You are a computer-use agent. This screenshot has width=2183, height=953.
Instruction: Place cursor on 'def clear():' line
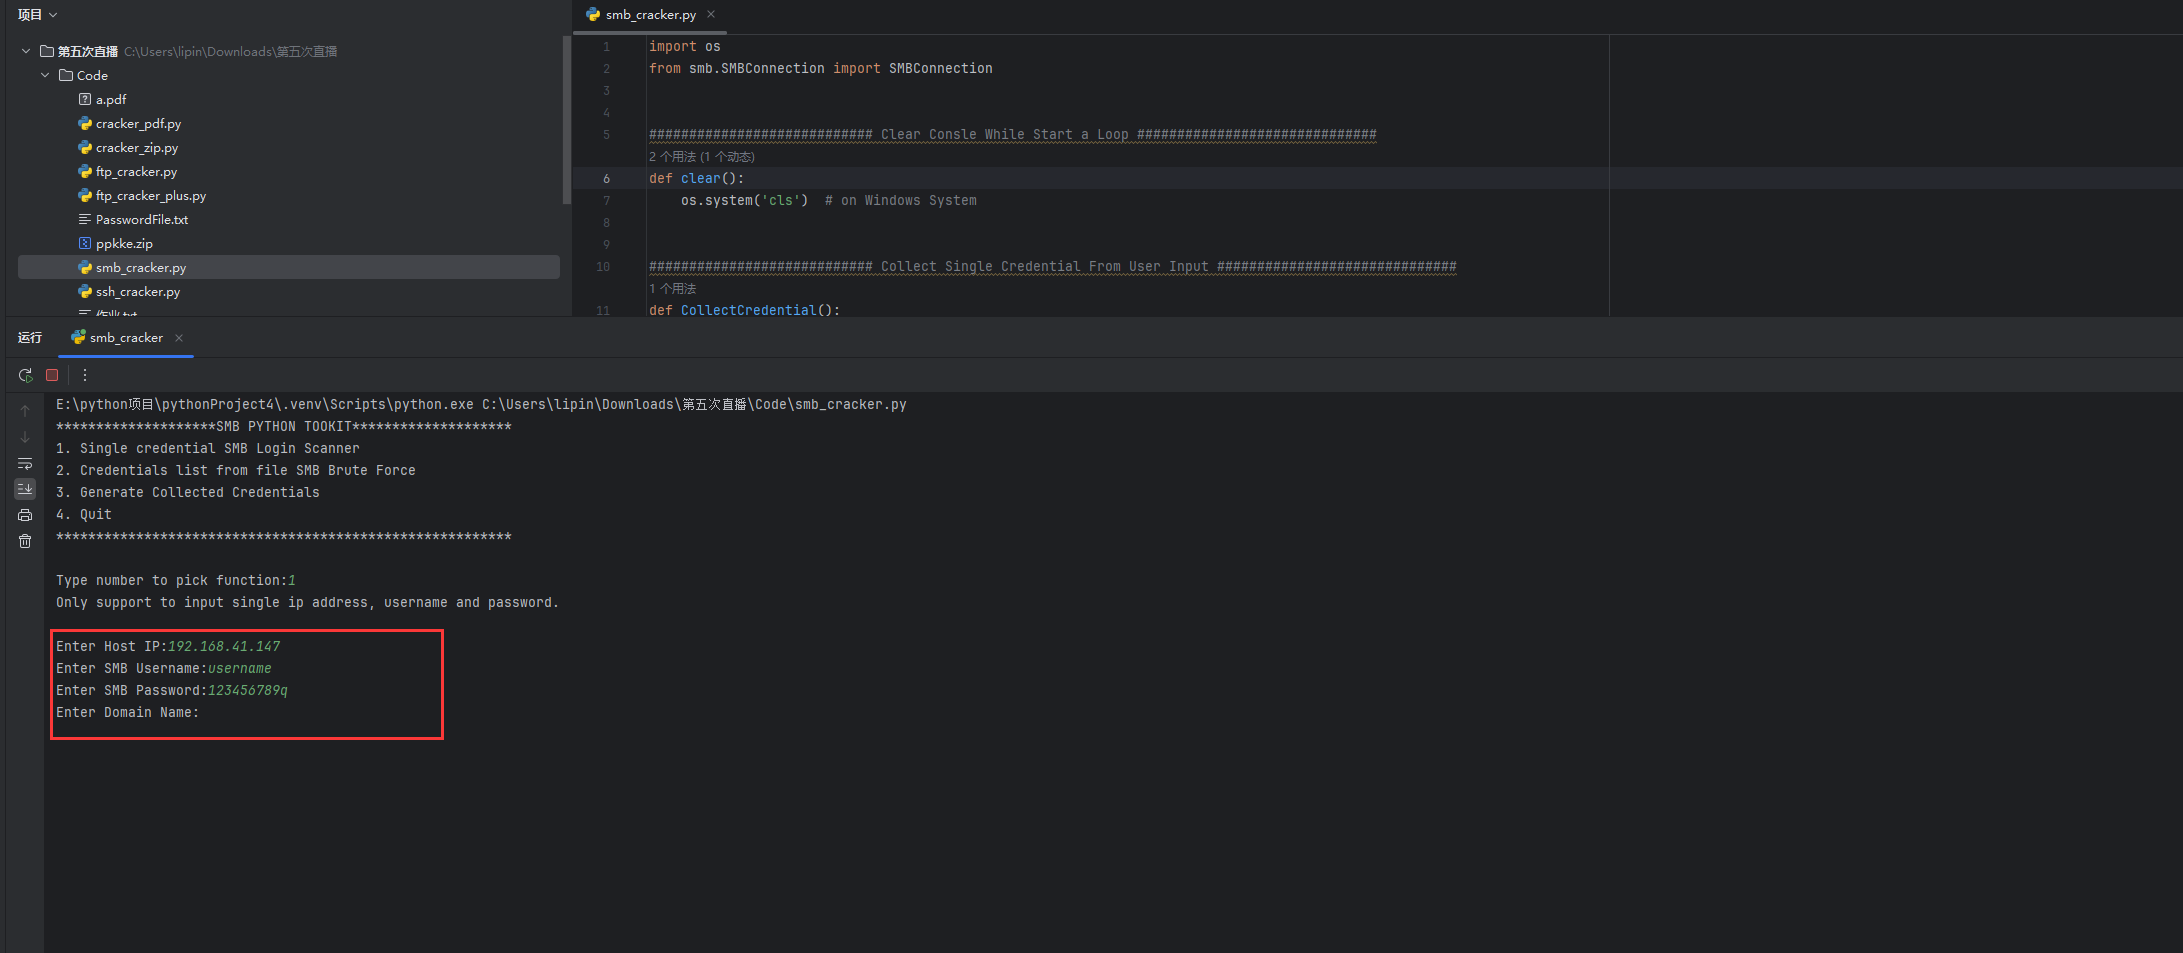click(x=697, y=178)
